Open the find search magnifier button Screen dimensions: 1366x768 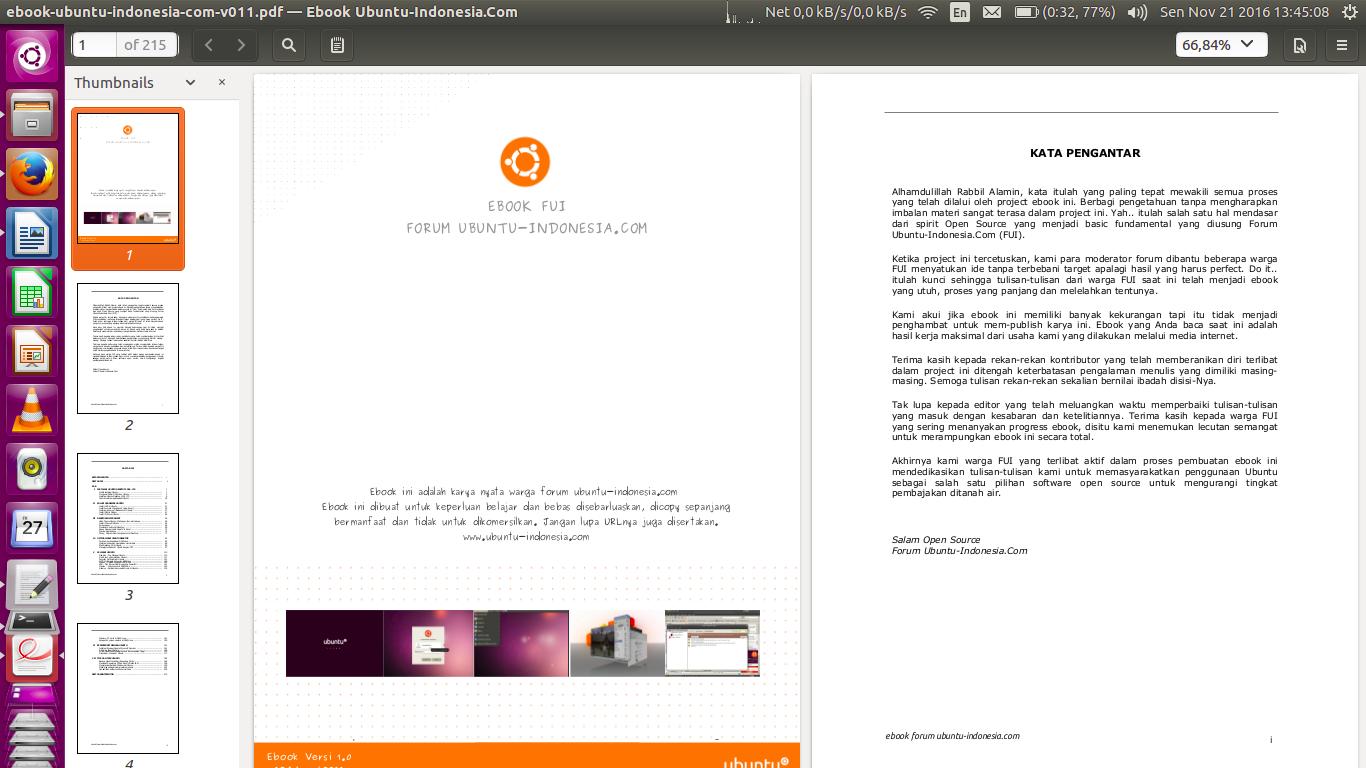pos(289,45)
